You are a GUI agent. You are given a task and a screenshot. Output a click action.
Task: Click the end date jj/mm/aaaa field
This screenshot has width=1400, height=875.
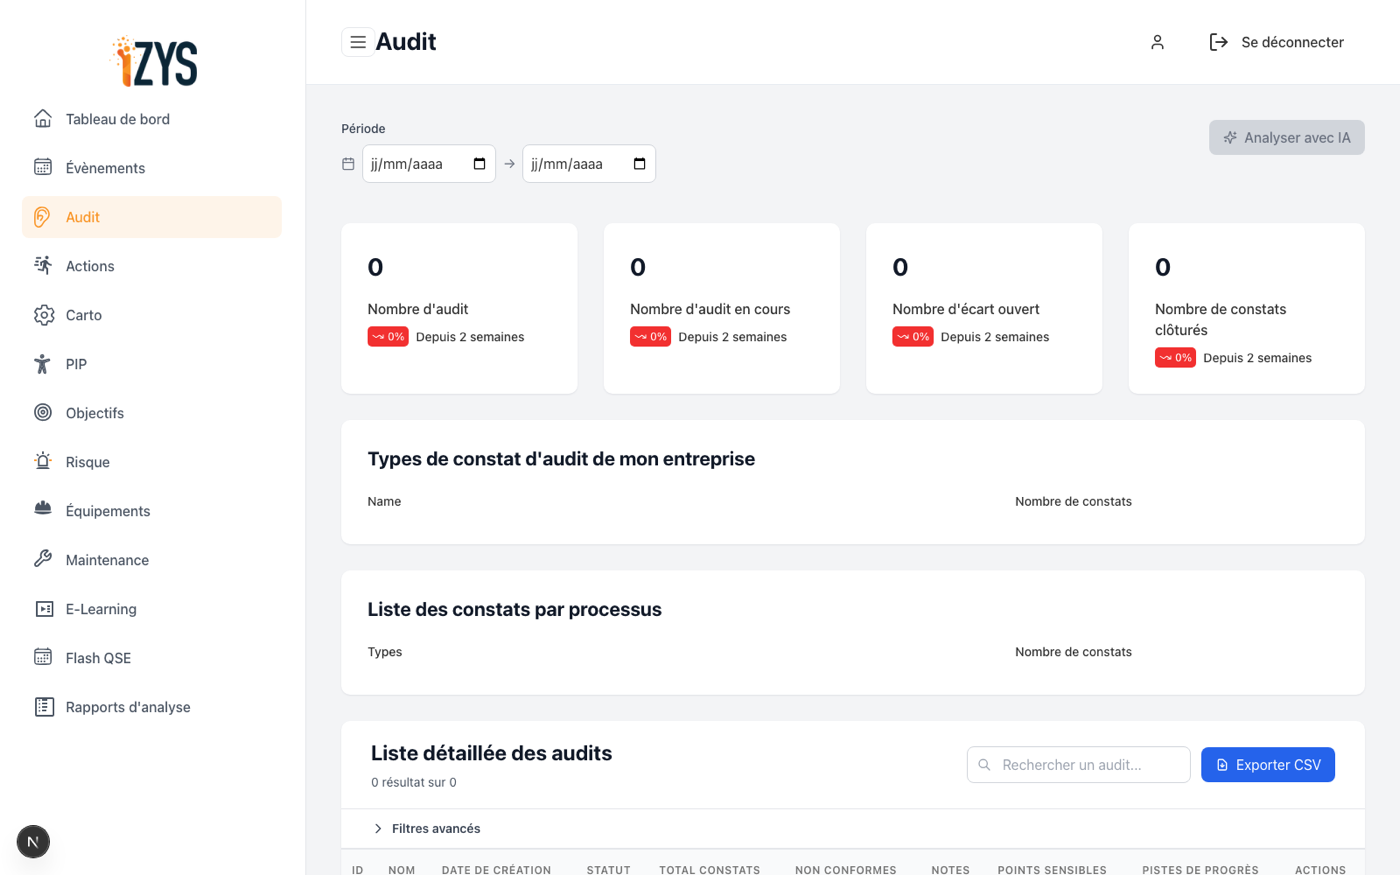point(589,164)
